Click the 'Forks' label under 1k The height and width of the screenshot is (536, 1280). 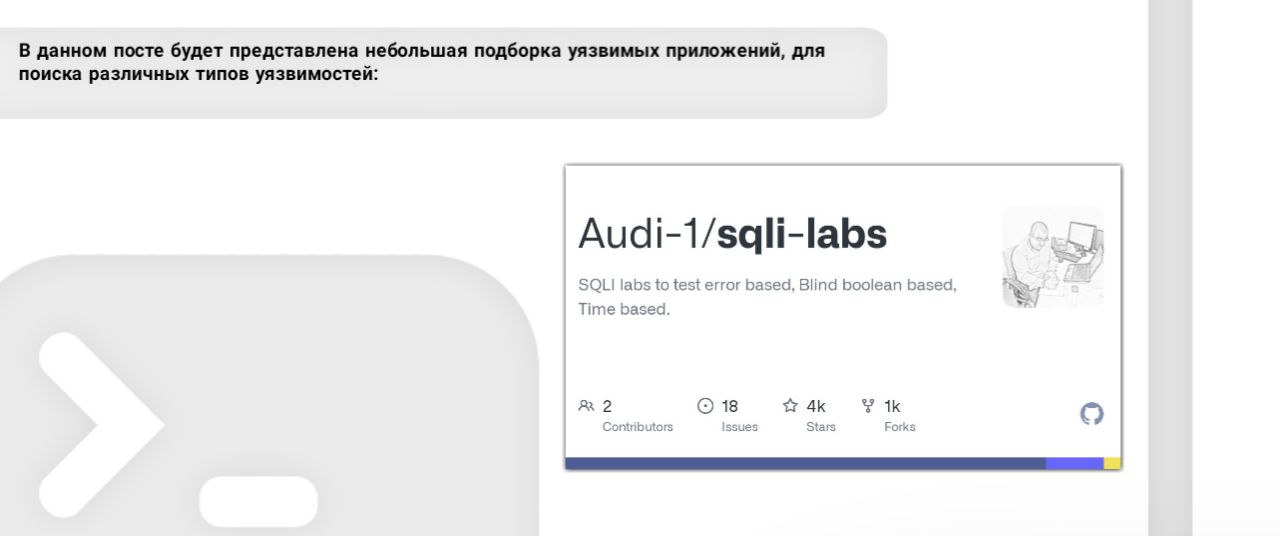899,427
